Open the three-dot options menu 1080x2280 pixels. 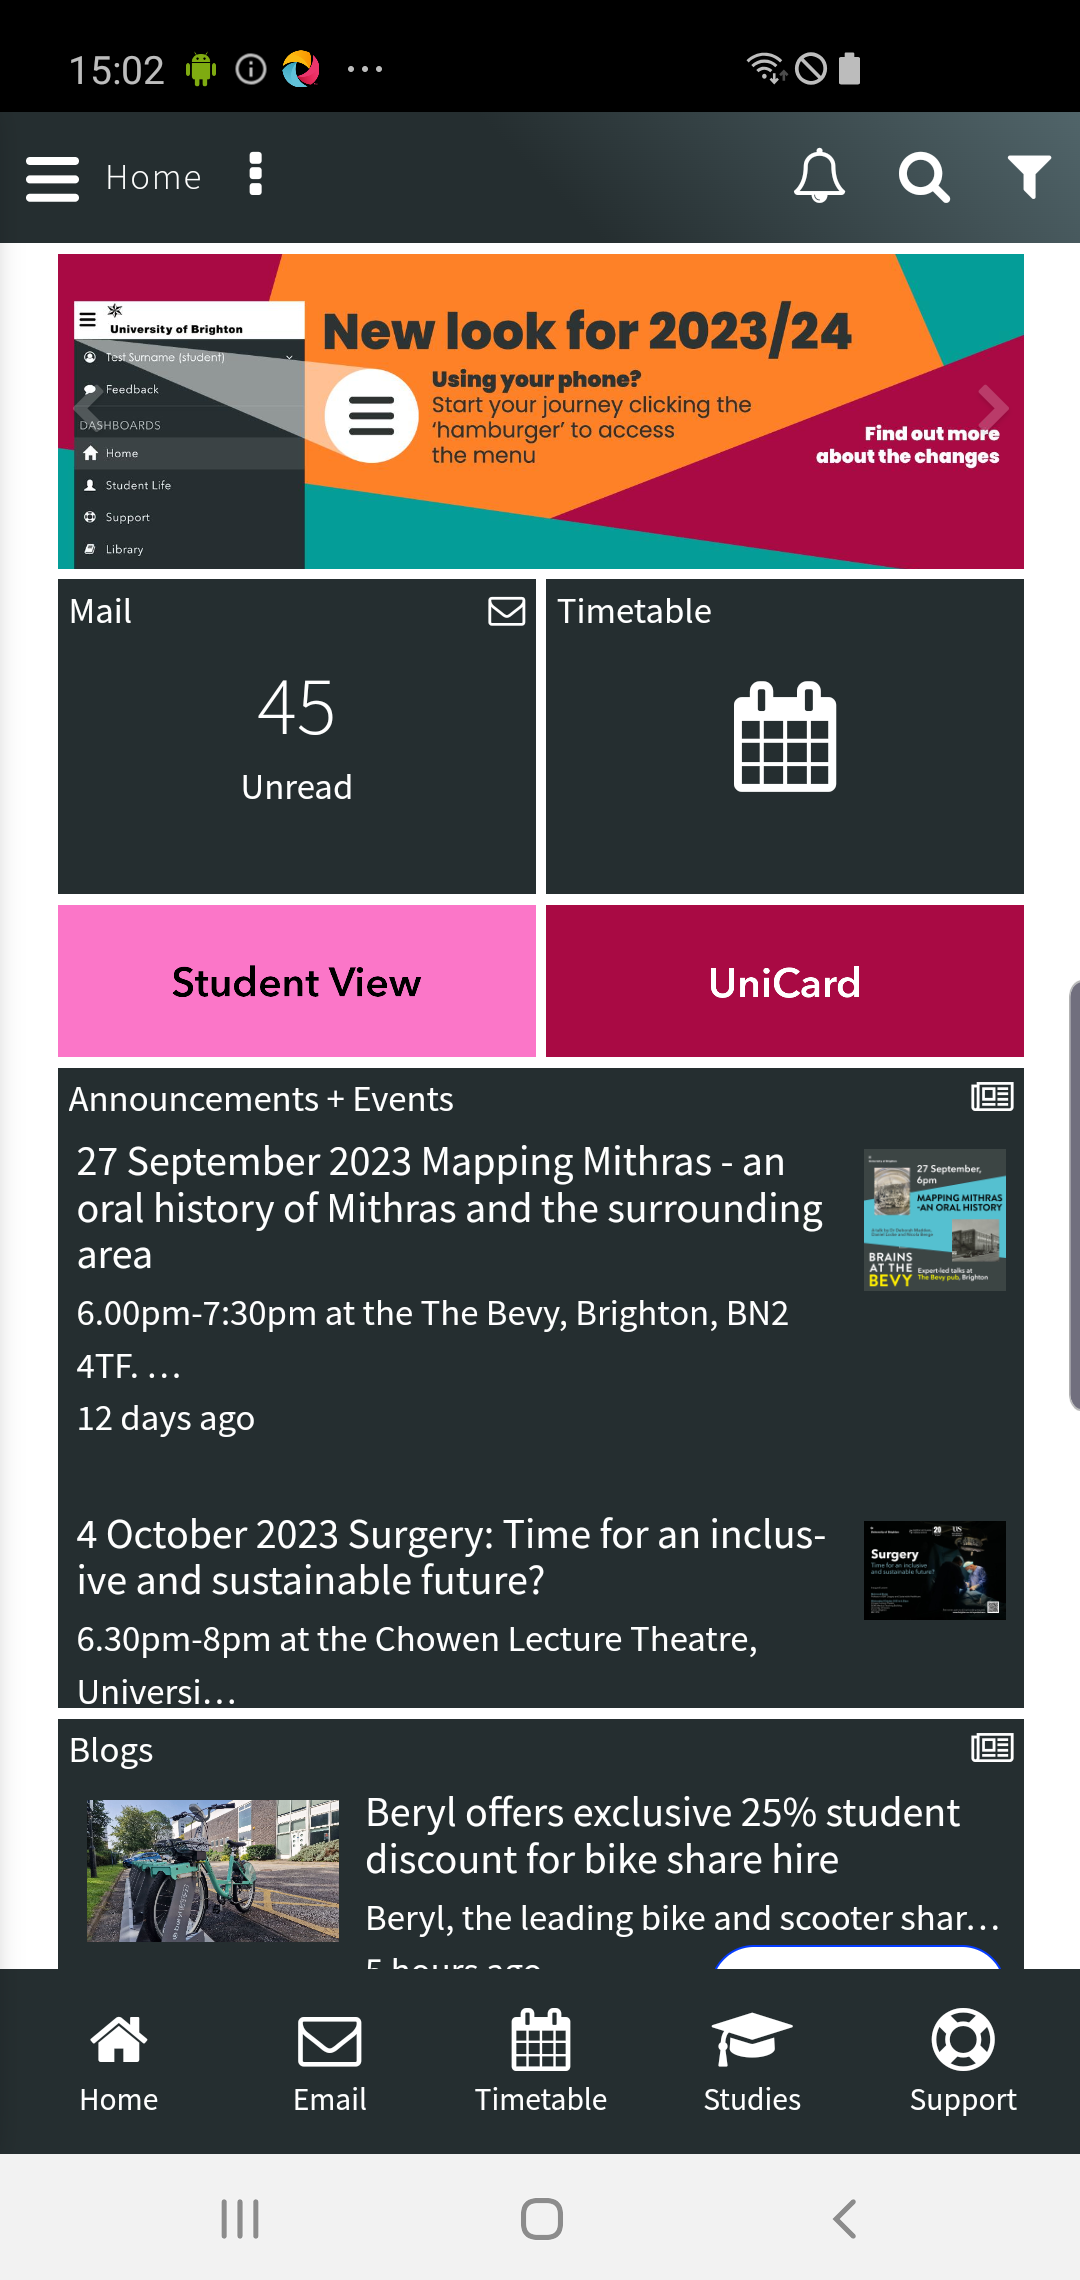(x=255, y=175)
